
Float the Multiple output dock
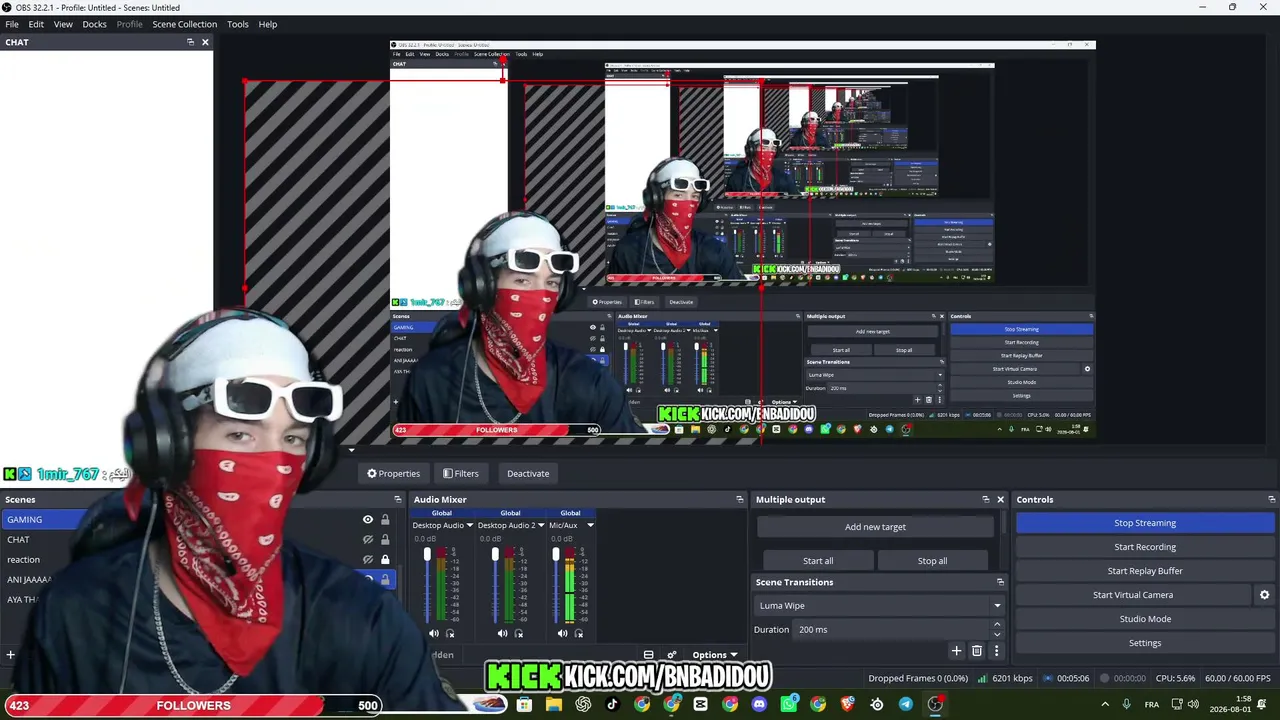pos(985,499)
